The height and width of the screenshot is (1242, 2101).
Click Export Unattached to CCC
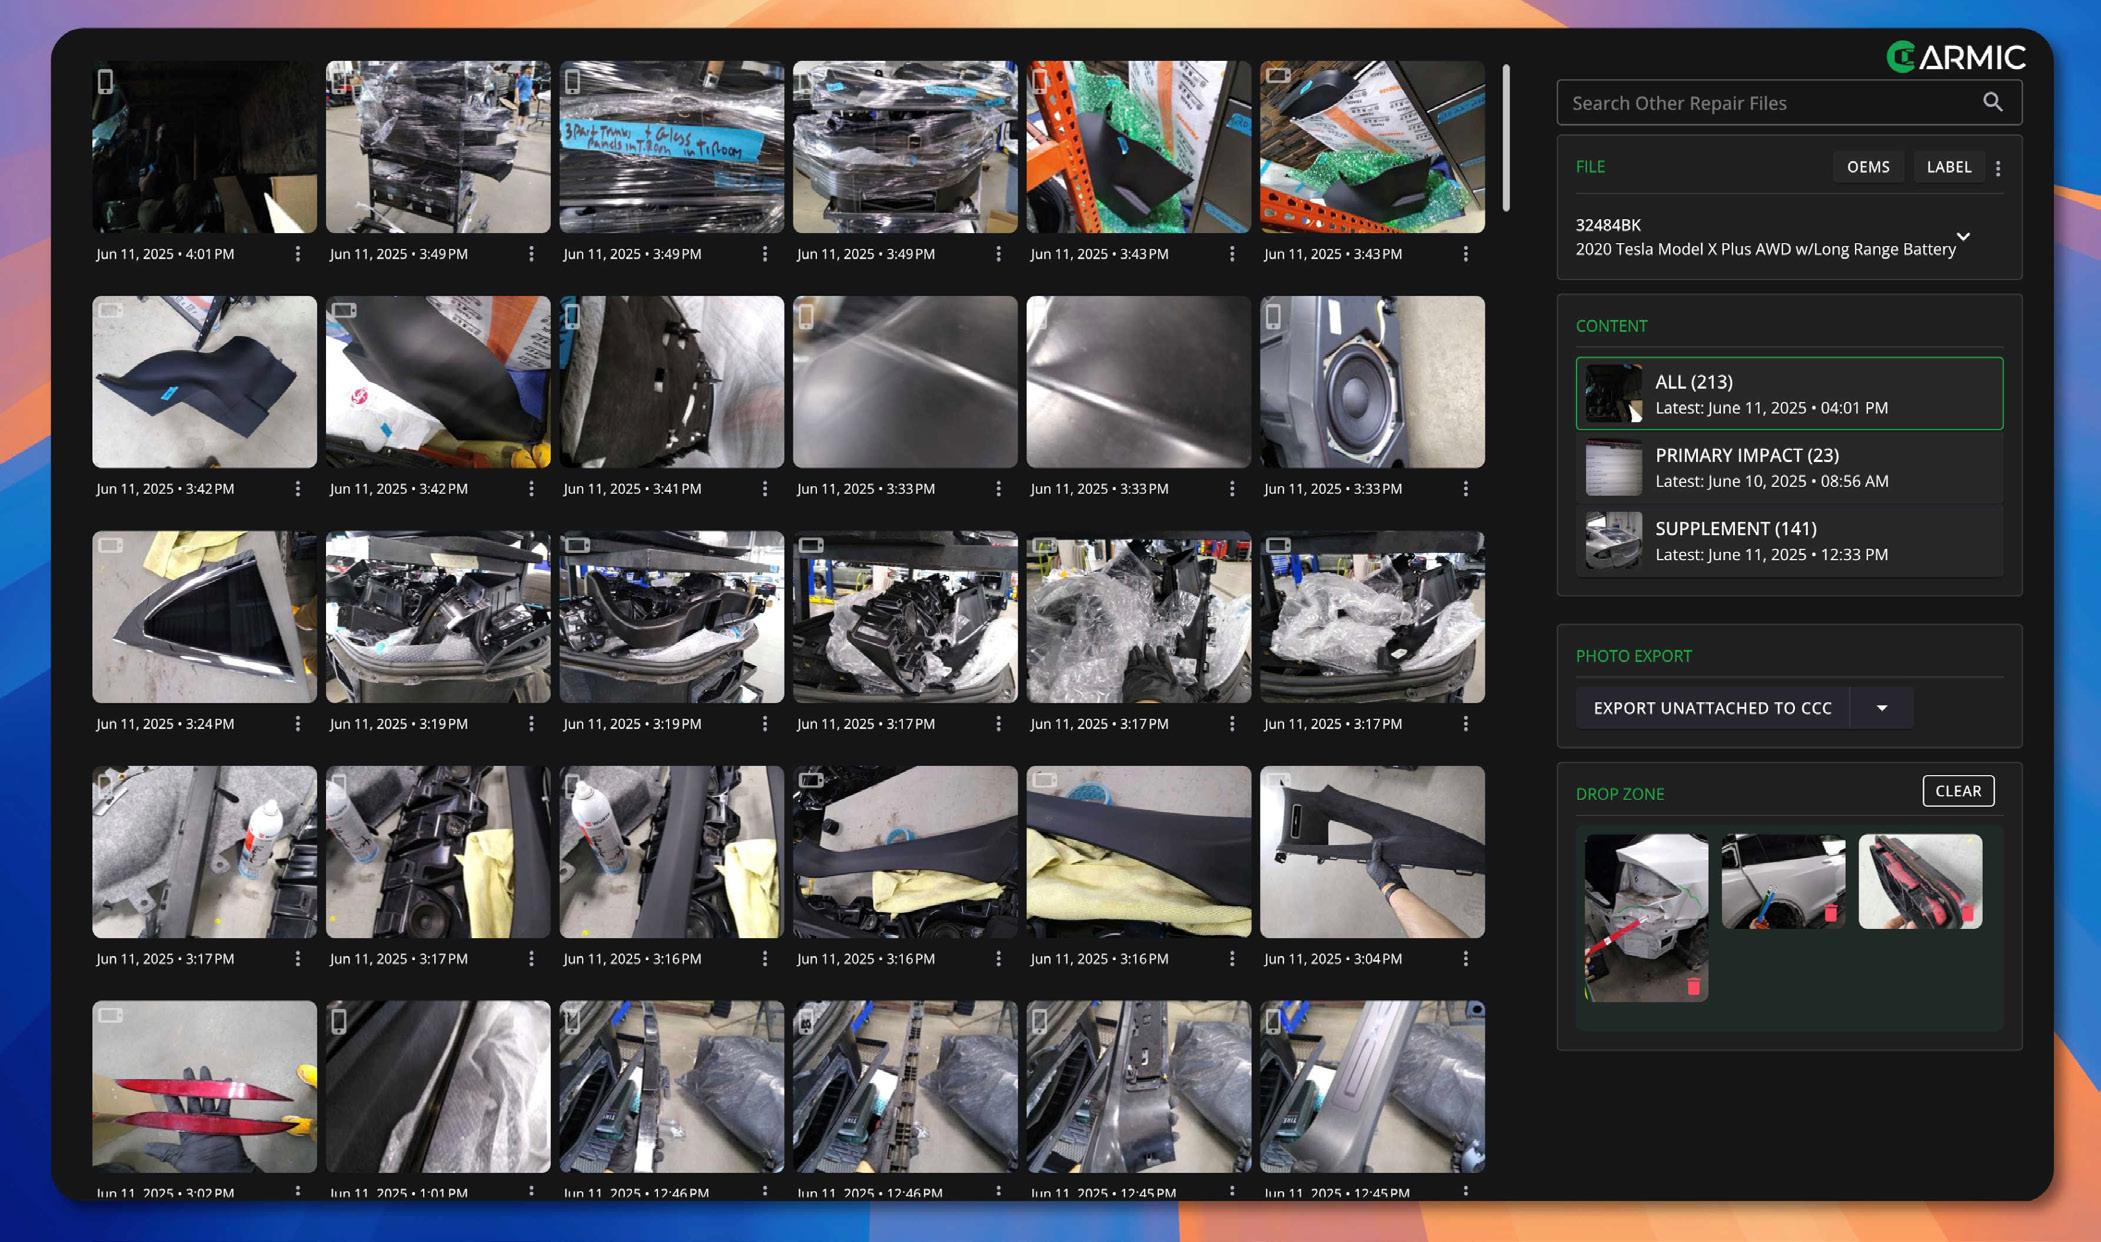[1712, 708]
